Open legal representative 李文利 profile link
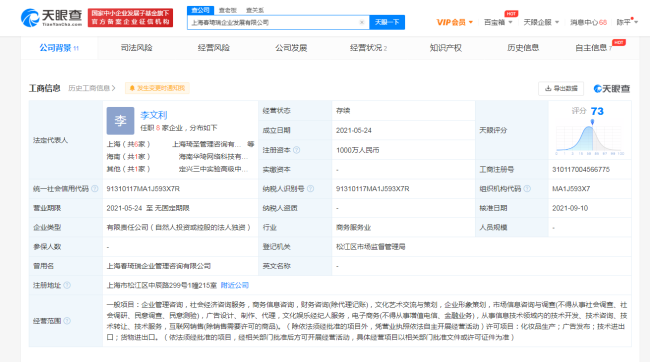650x362 pixels. pyautogui.click(x=154, y=115)
